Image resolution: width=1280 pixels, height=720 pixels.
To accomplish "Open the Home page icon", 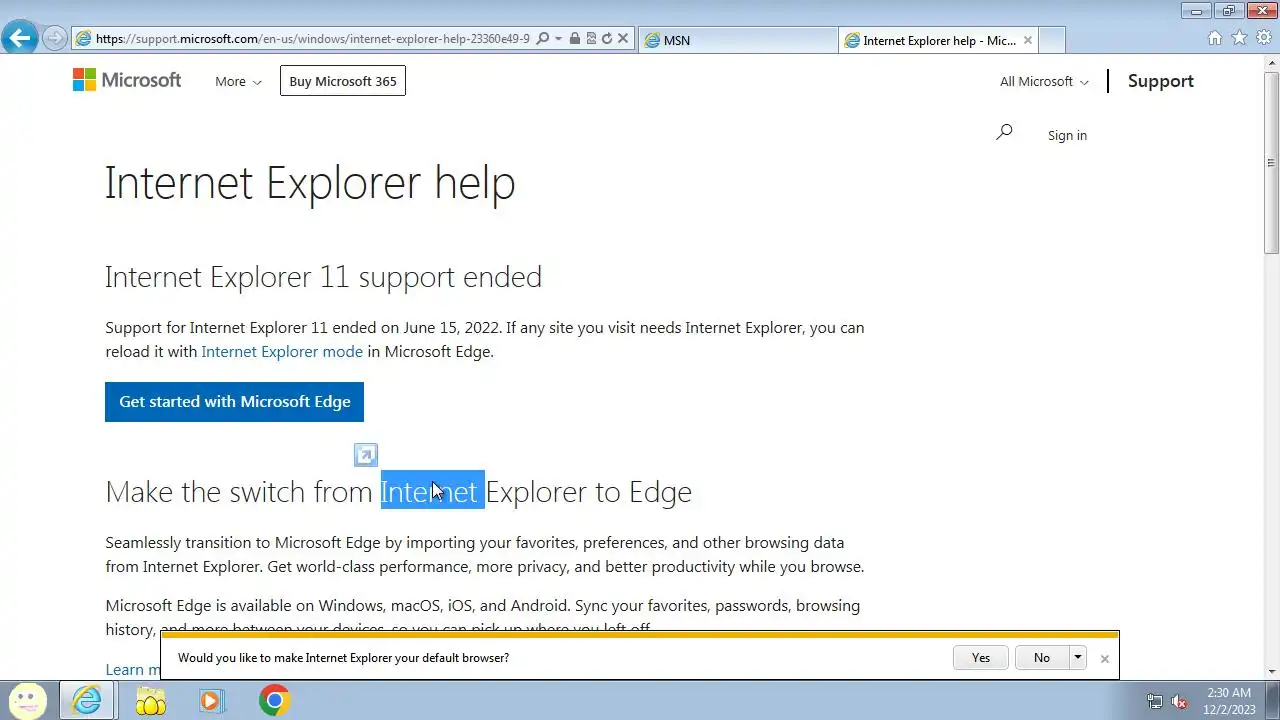I will click(1215, 38).
